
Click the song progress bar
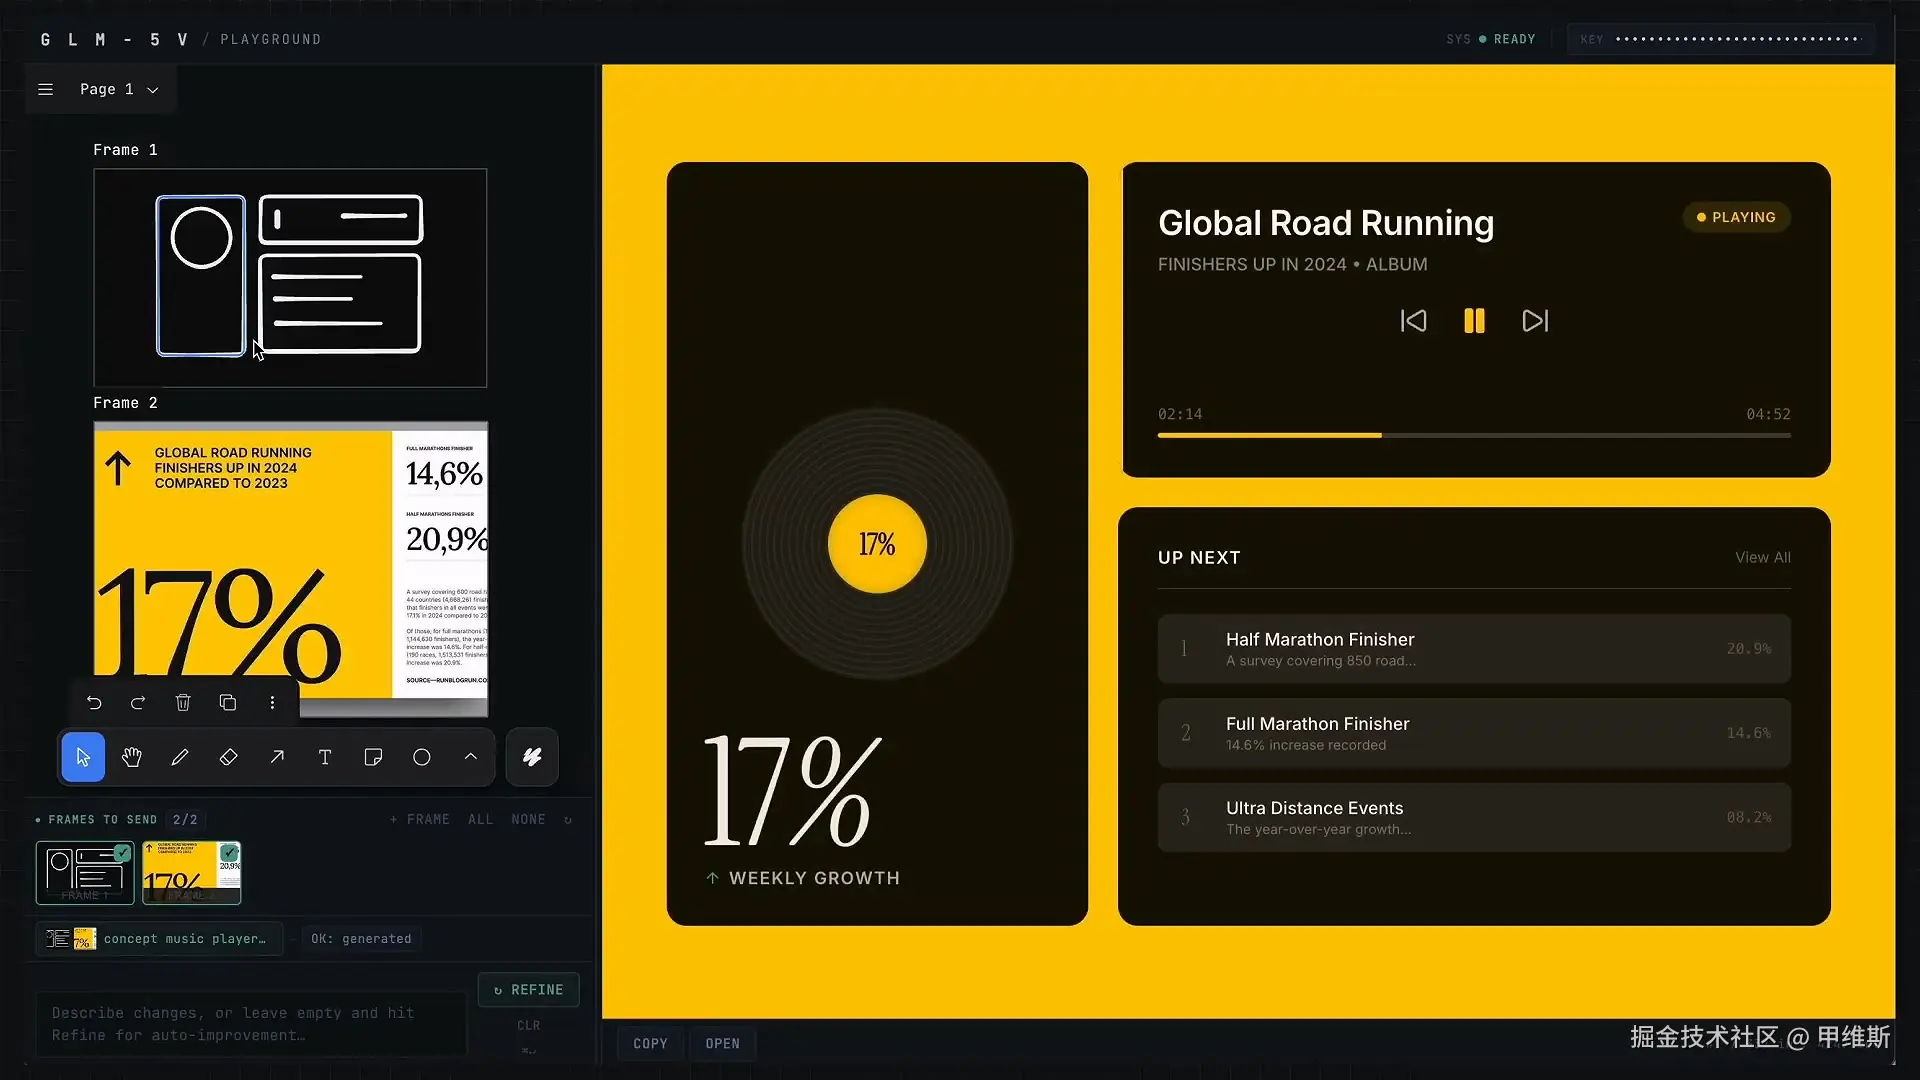[1473, 435]
